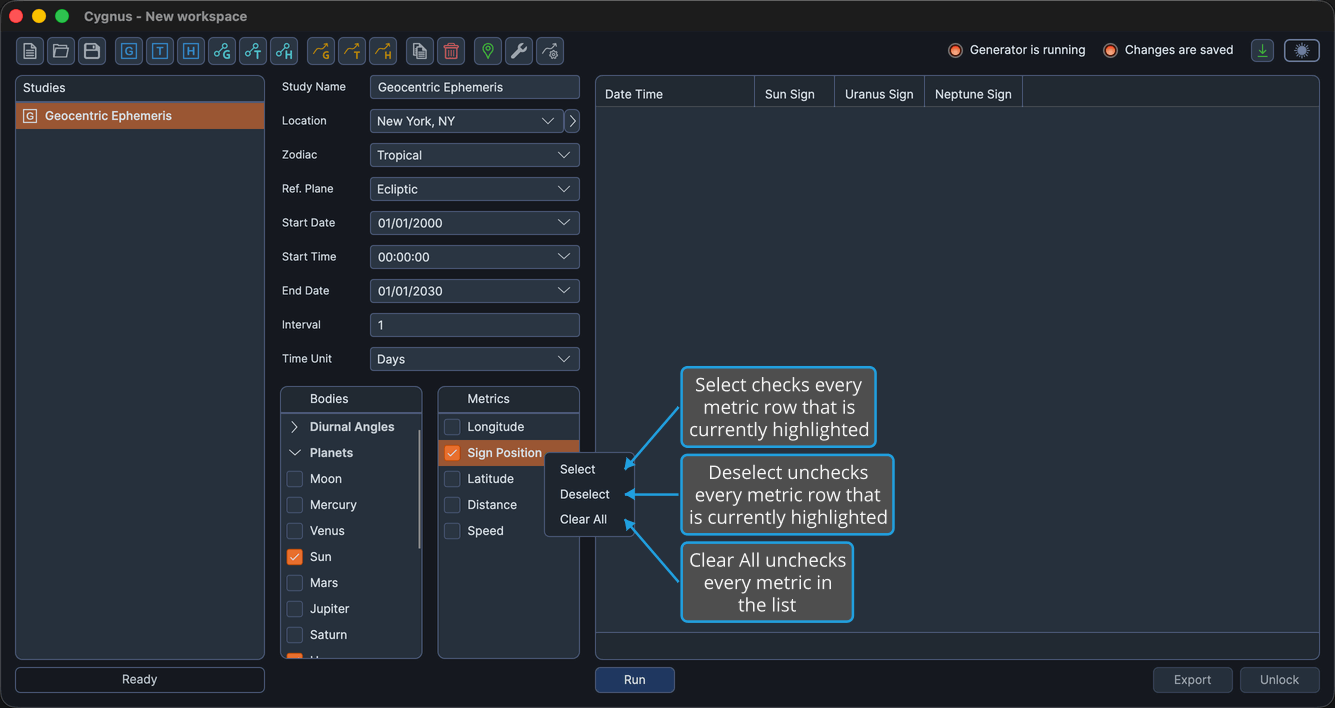Open the Time Unit dropdown set to Days
Viewport: 1335px width, 708px height.
(474, 359)
